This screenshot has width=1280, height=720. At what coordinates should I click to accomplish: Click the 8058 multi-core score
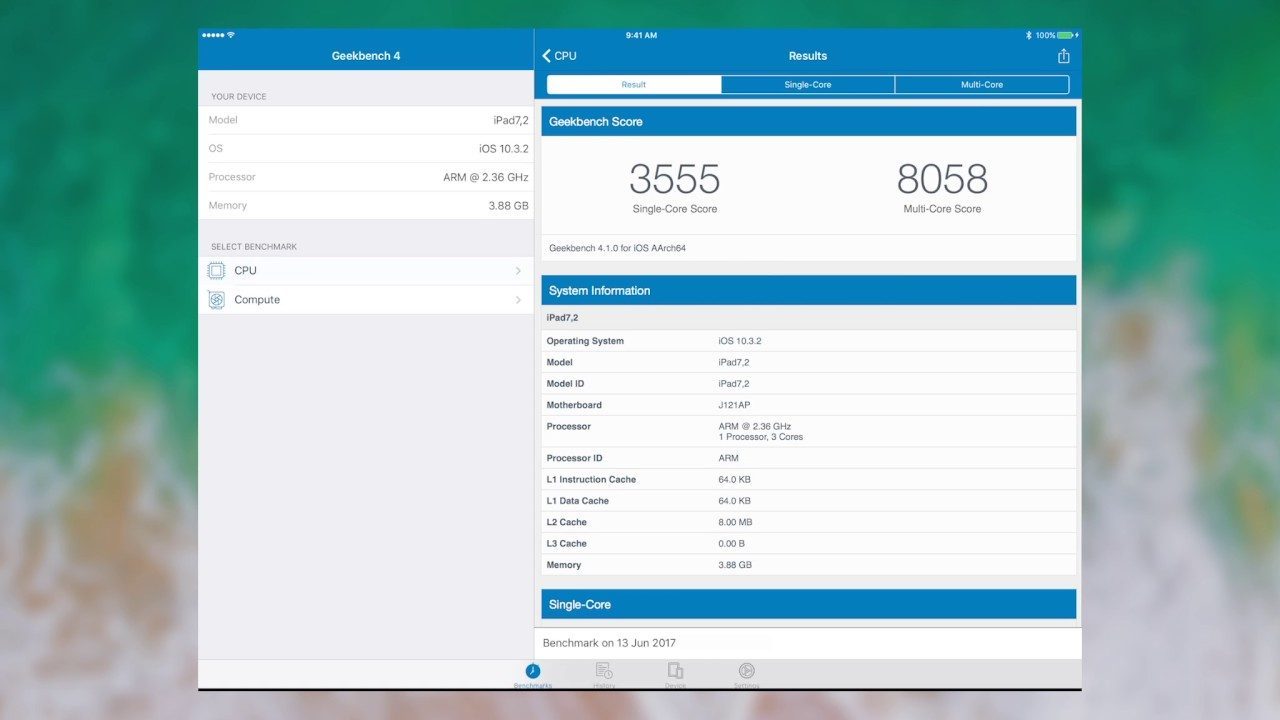point(942,179)
